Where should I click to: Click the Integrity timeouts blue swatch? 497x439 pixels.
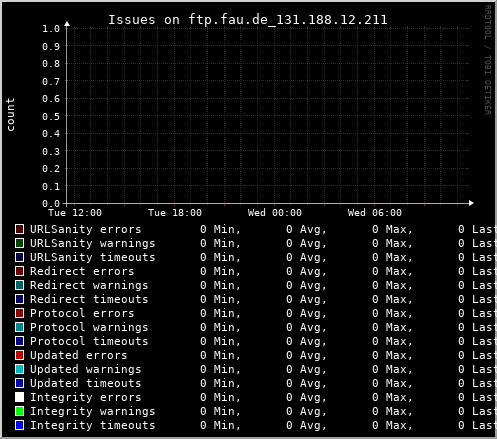point(19,425)
